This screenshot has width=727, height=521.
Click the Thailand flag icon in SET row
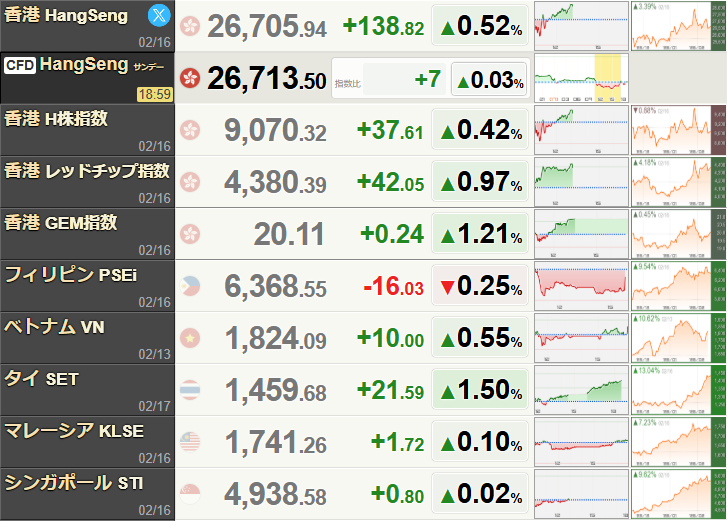pos(190,390)
